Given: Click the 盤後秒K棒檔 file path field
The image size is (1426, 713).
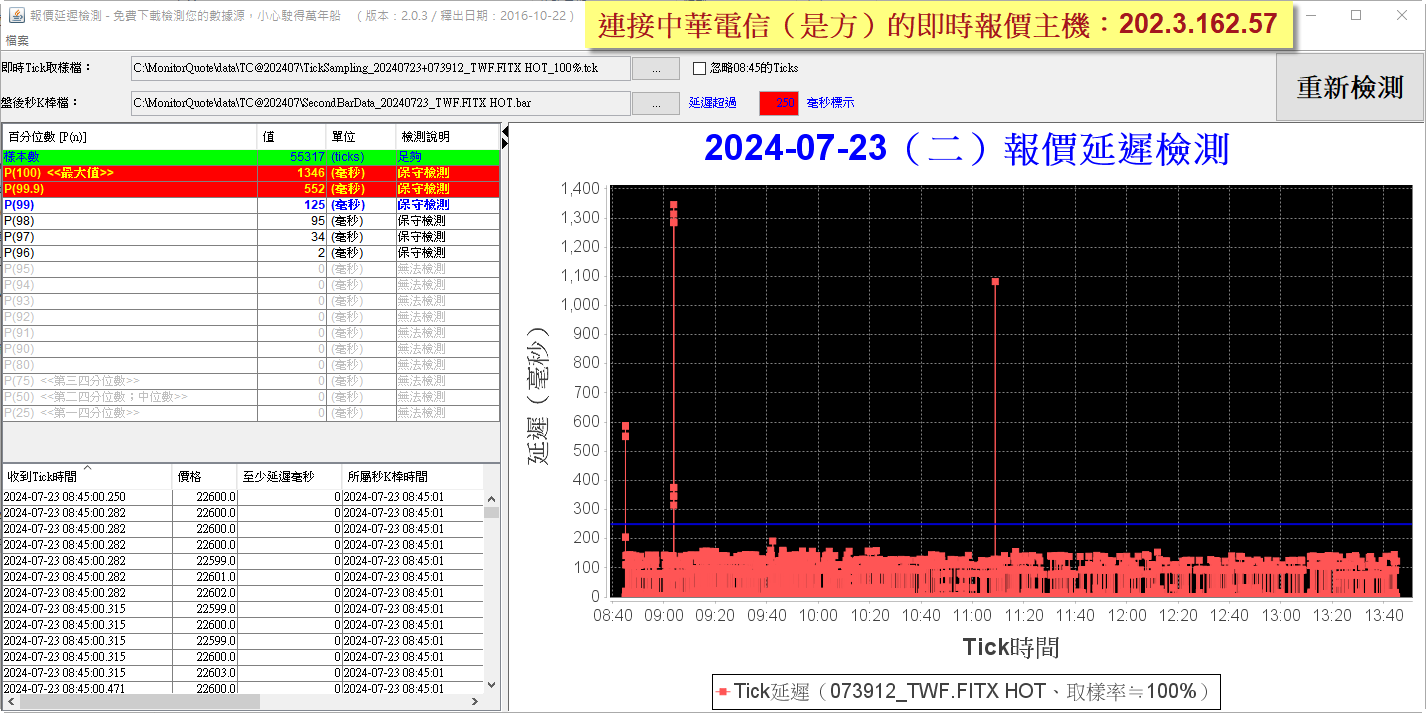Looking at the screenshot, I should click(x=381, y=103).
